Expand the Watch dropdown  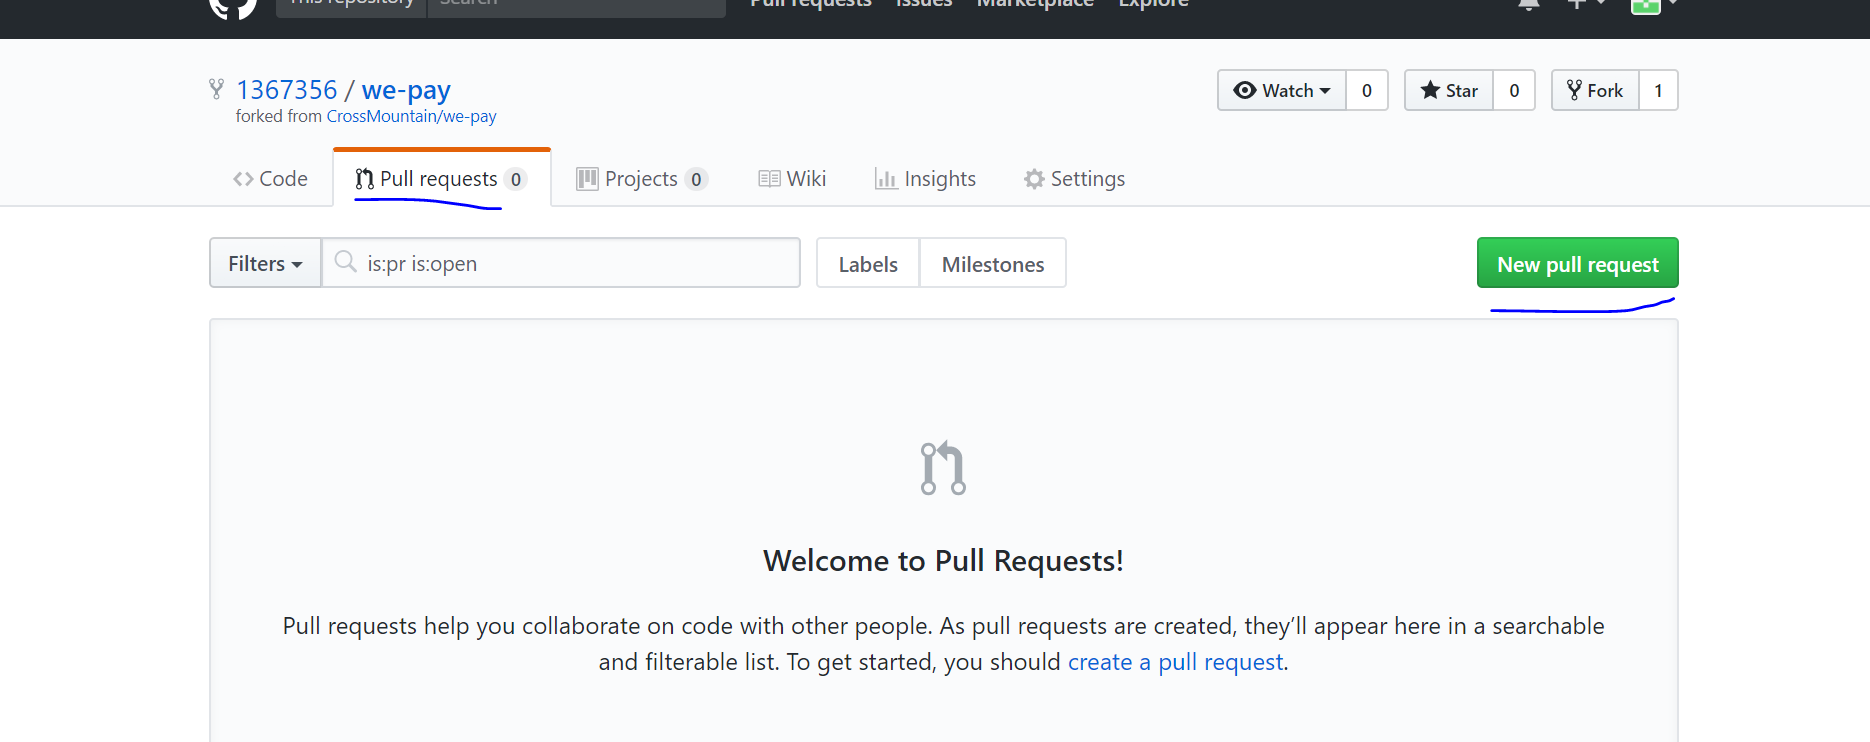point(1282,90)
